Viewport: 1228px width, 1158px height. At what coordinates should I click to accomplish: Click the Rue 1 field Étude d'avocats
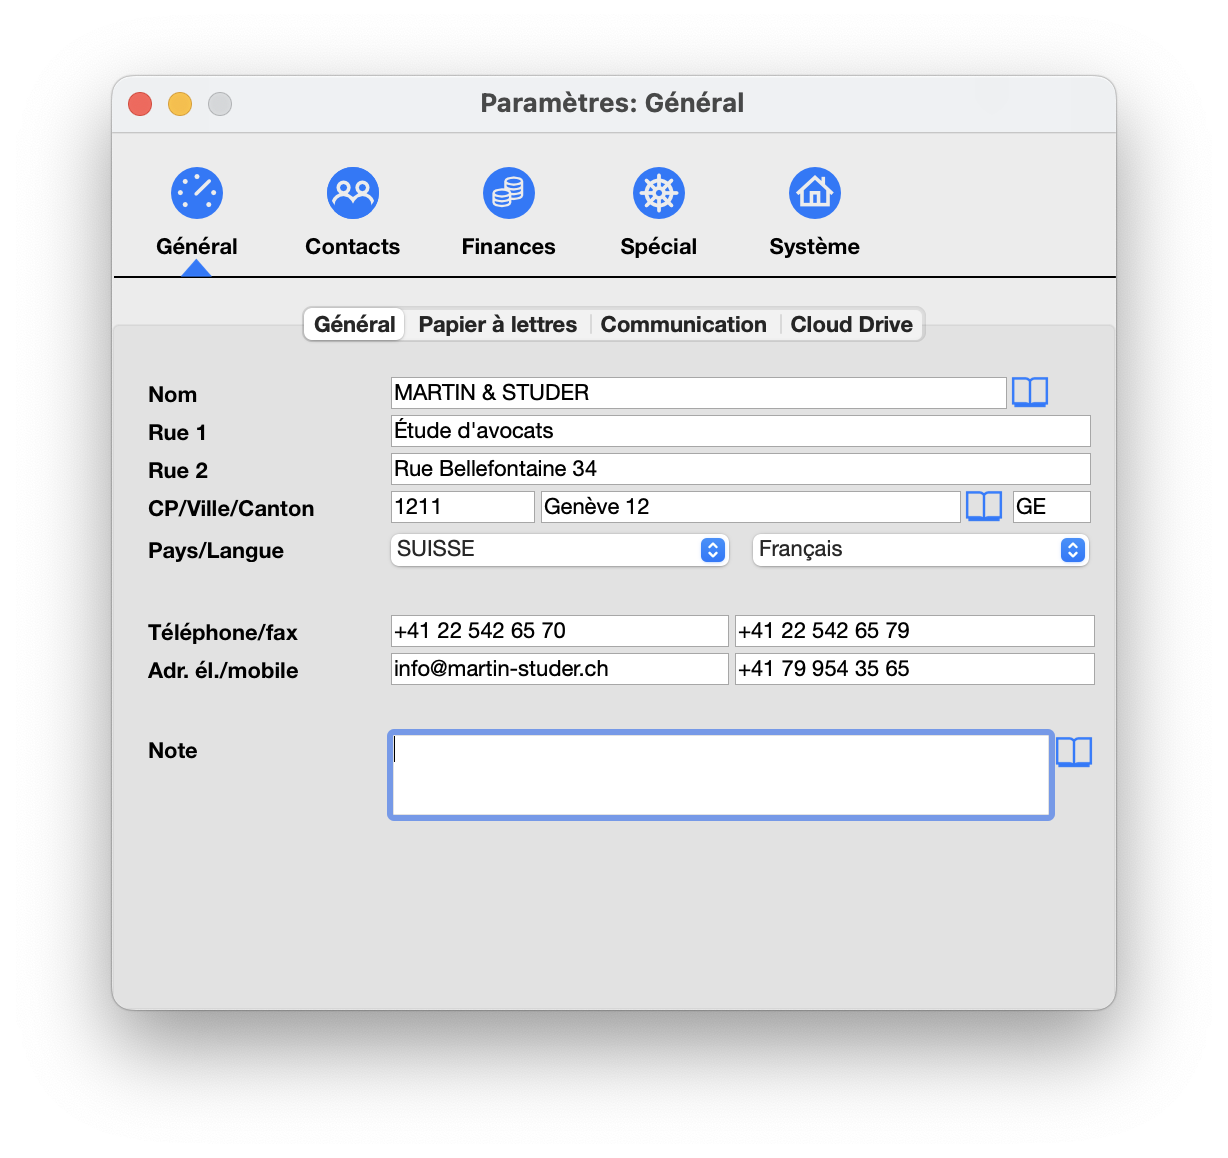pos(740,431)
